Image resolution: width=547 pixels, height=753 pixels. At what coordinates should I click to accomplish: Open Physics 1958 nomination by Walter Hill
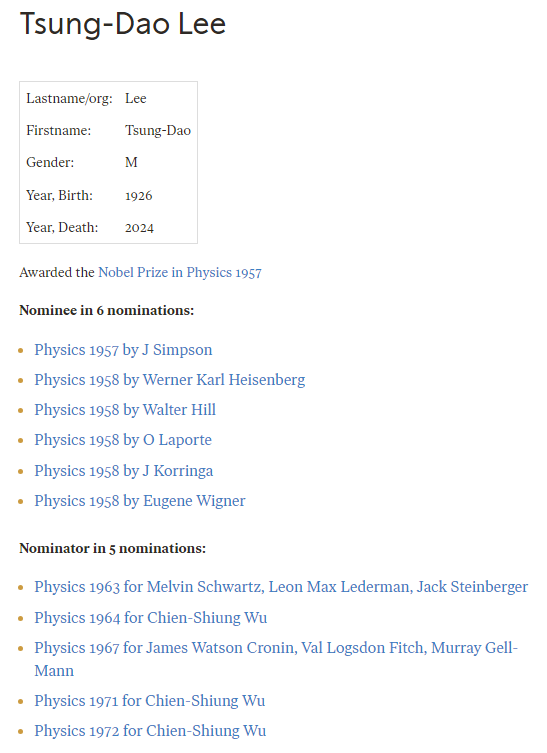pos(125,410)
